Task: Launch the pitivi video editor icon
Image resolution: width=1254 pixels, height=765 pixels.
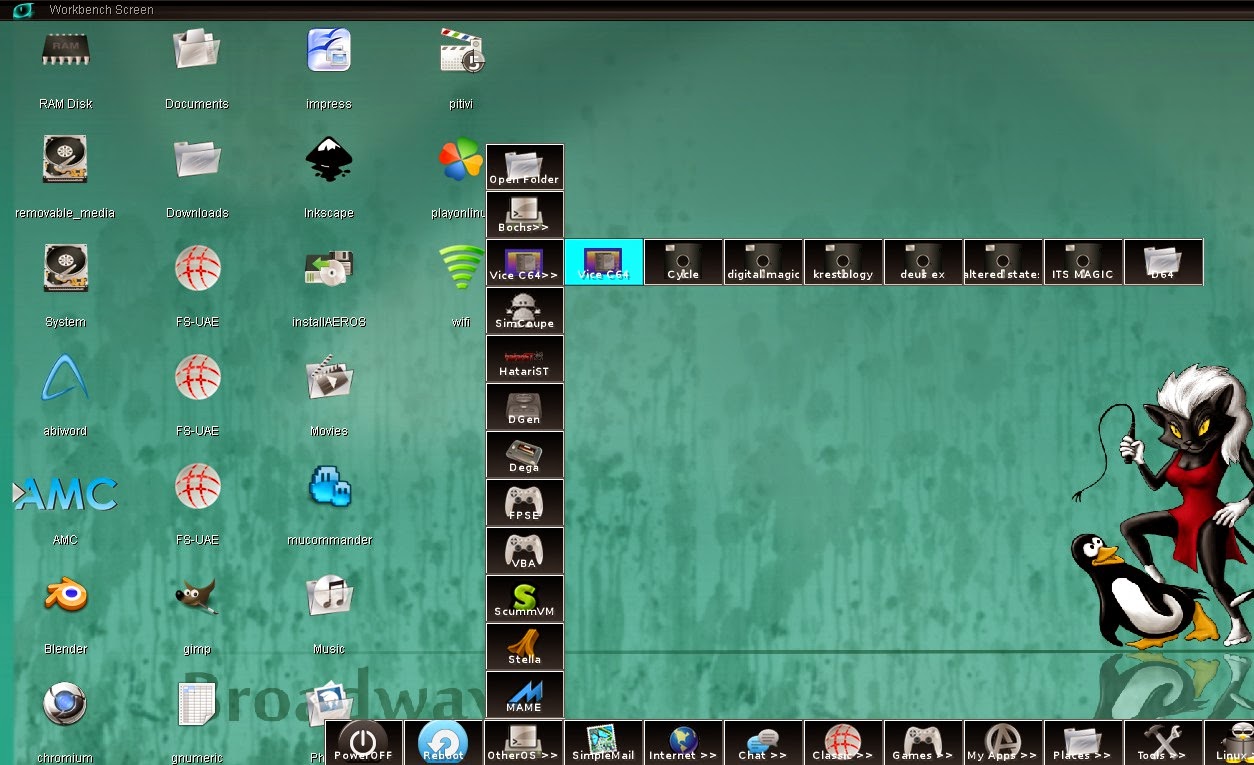Action: pos(461,50)
